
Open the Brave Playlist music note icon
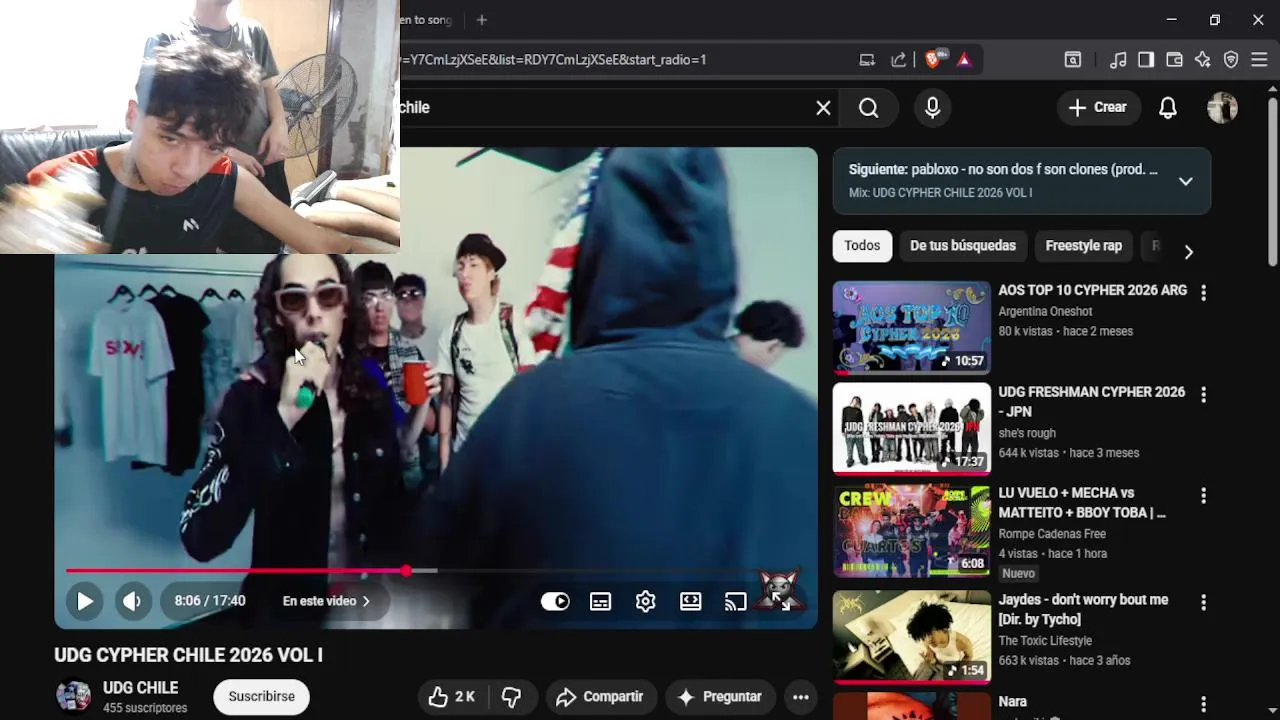coord(1118,60)
